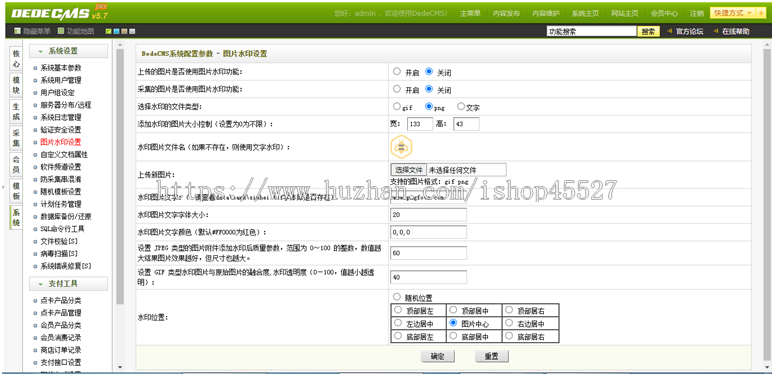Viewport: 774px width, 376px height.
Task: Open 数据库备份/还原 in sidebar
Action: 66,216
